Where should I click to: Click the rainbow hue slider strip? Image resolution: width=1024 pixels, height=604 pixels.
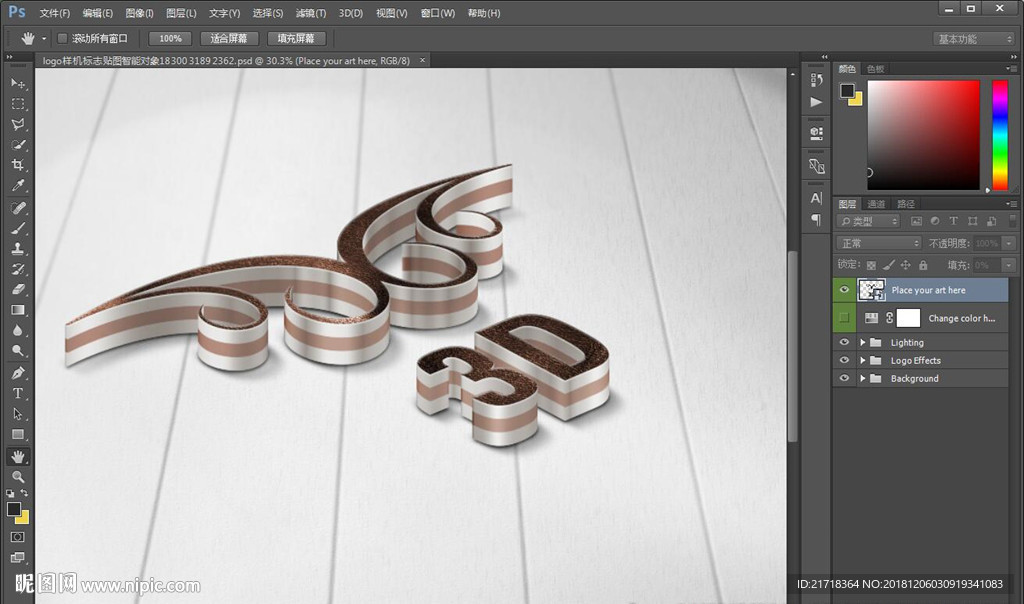point(999,135)
